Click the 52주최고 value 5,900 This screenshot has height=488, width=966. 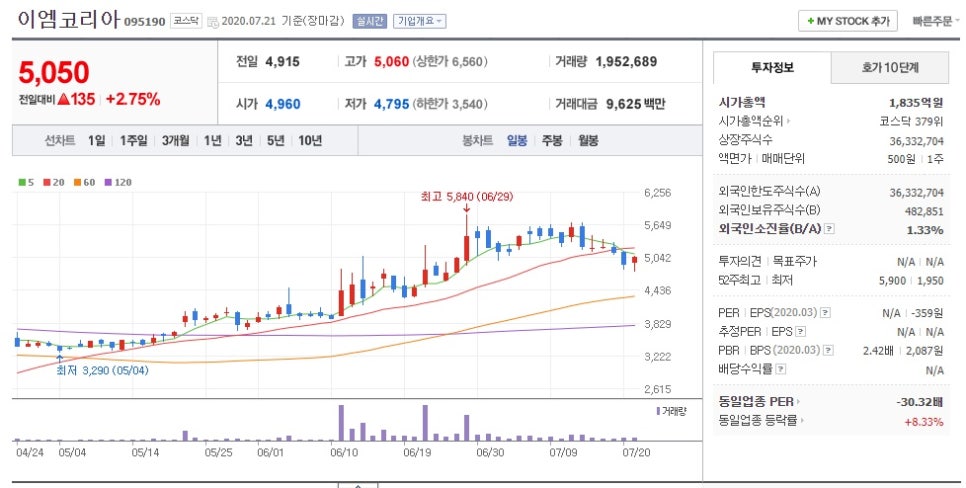(893, 281)
